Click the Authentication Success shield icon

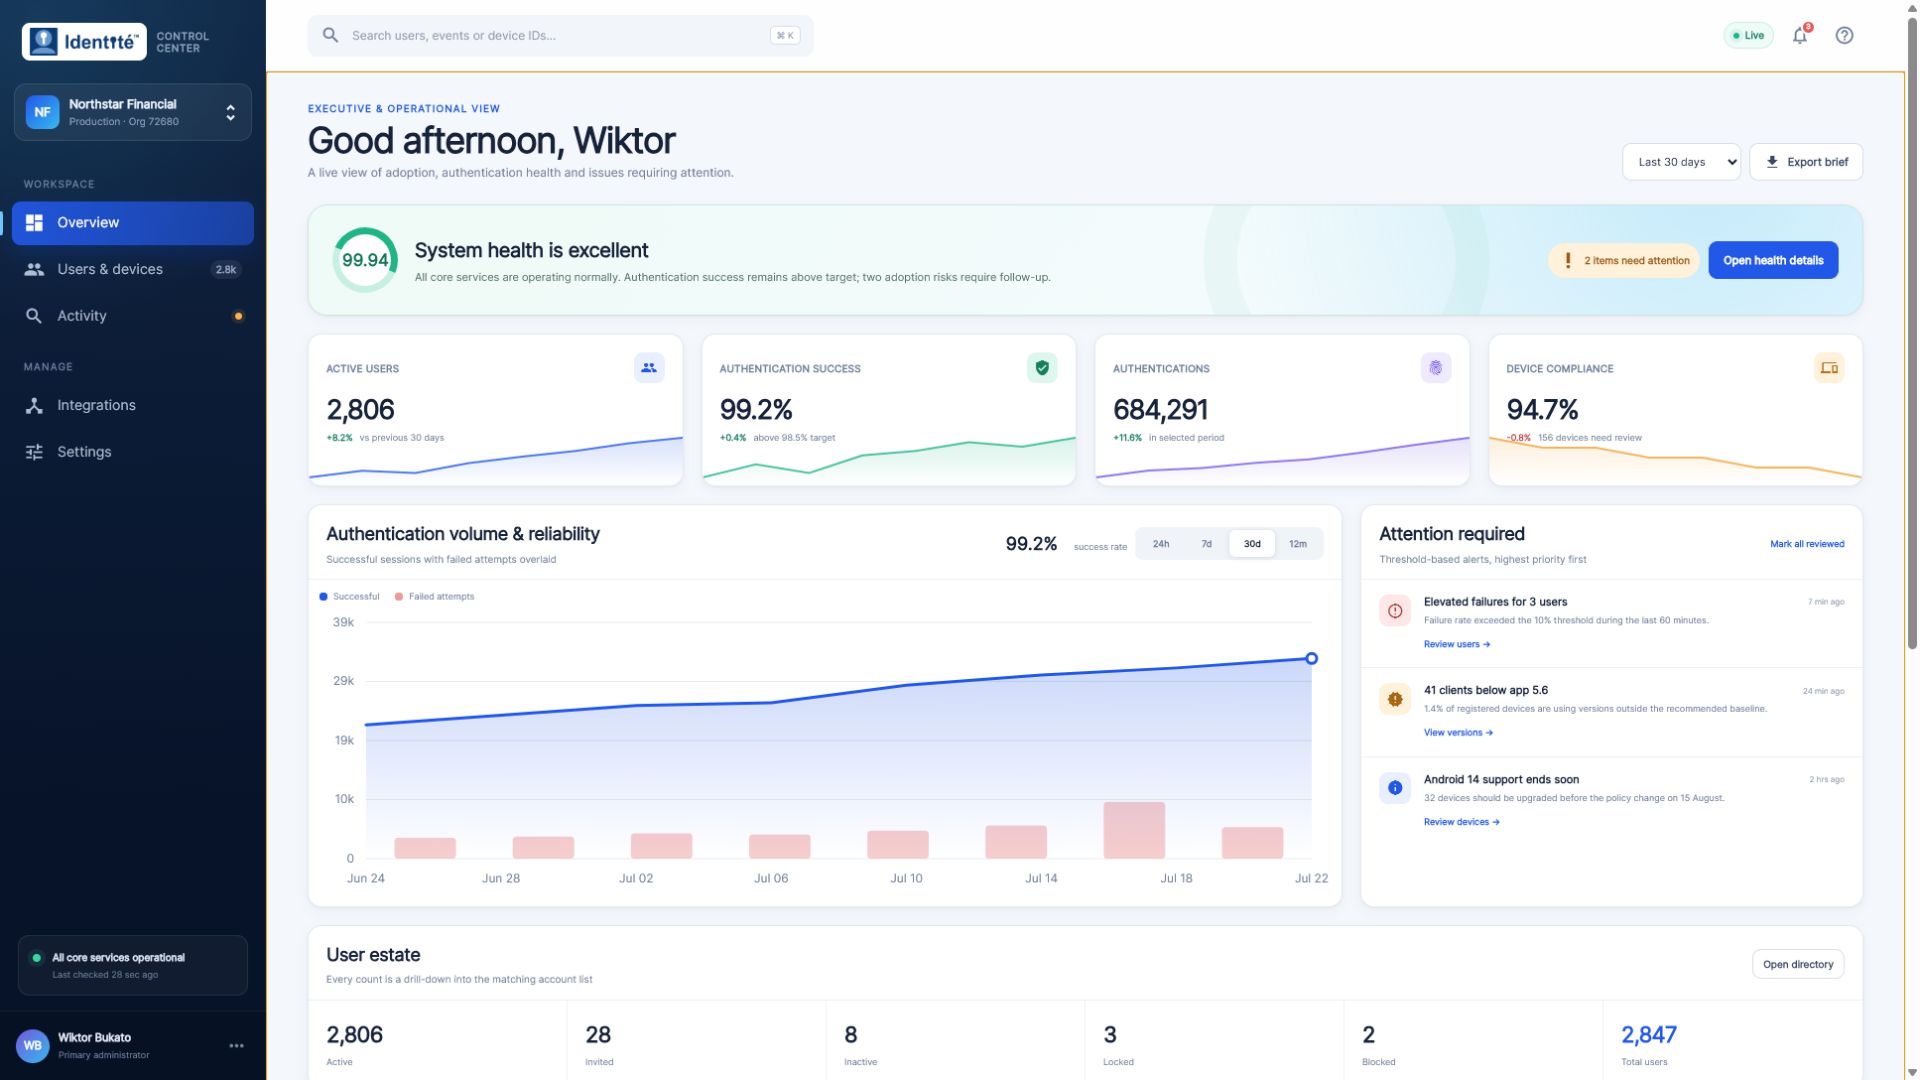pos(1042,368)
